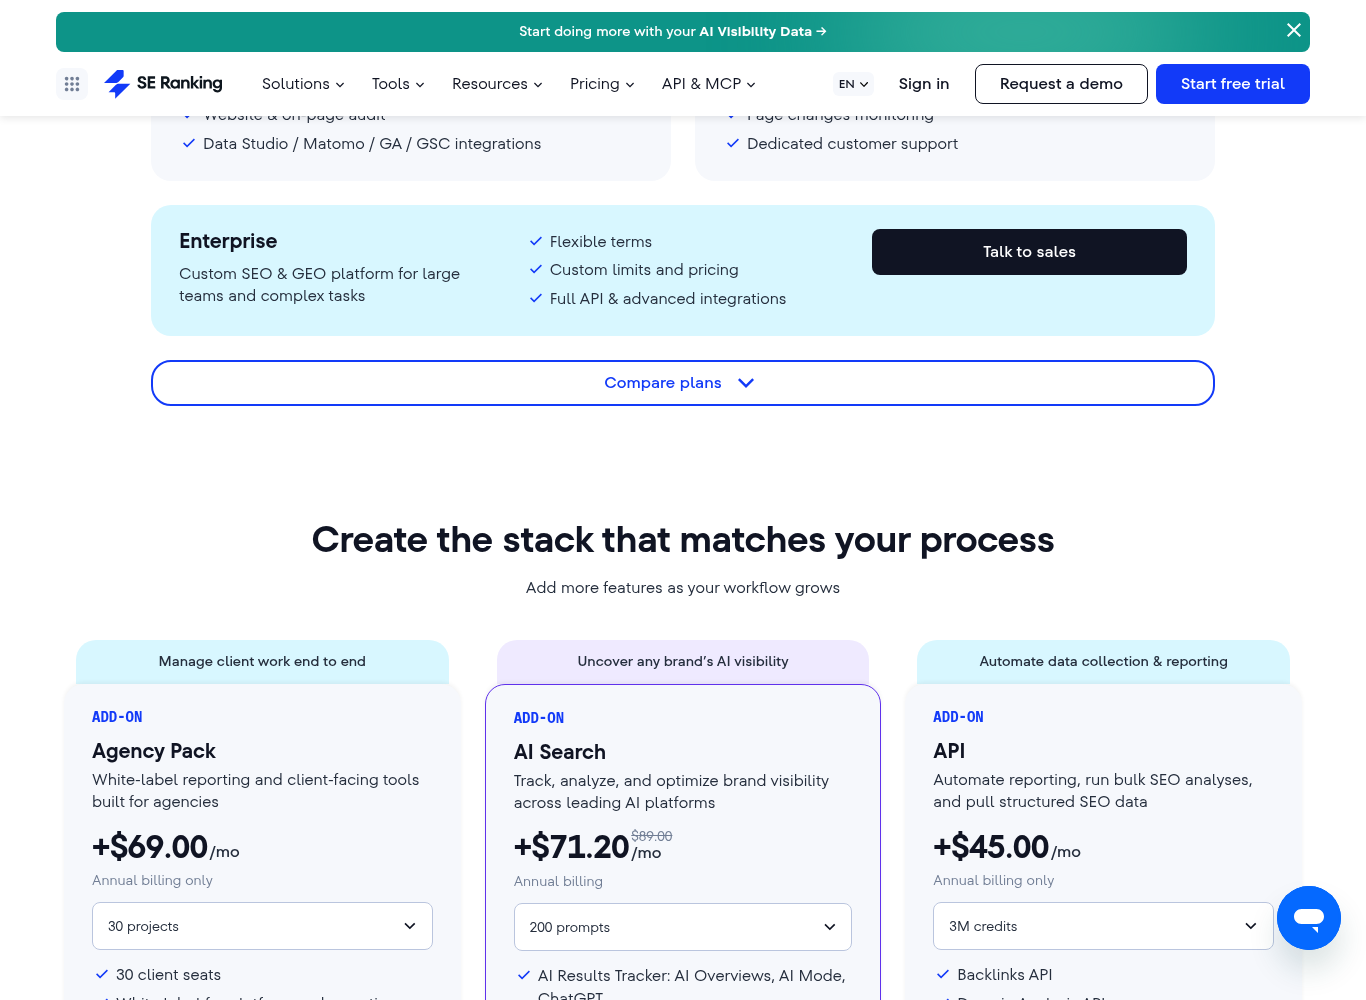Click 'Data Studio / Matomo / GA / GSC integrations'
Image resolution: width=1366 pixels, height=1000 pixels.
pyautogui.click(x=372, y=144)
